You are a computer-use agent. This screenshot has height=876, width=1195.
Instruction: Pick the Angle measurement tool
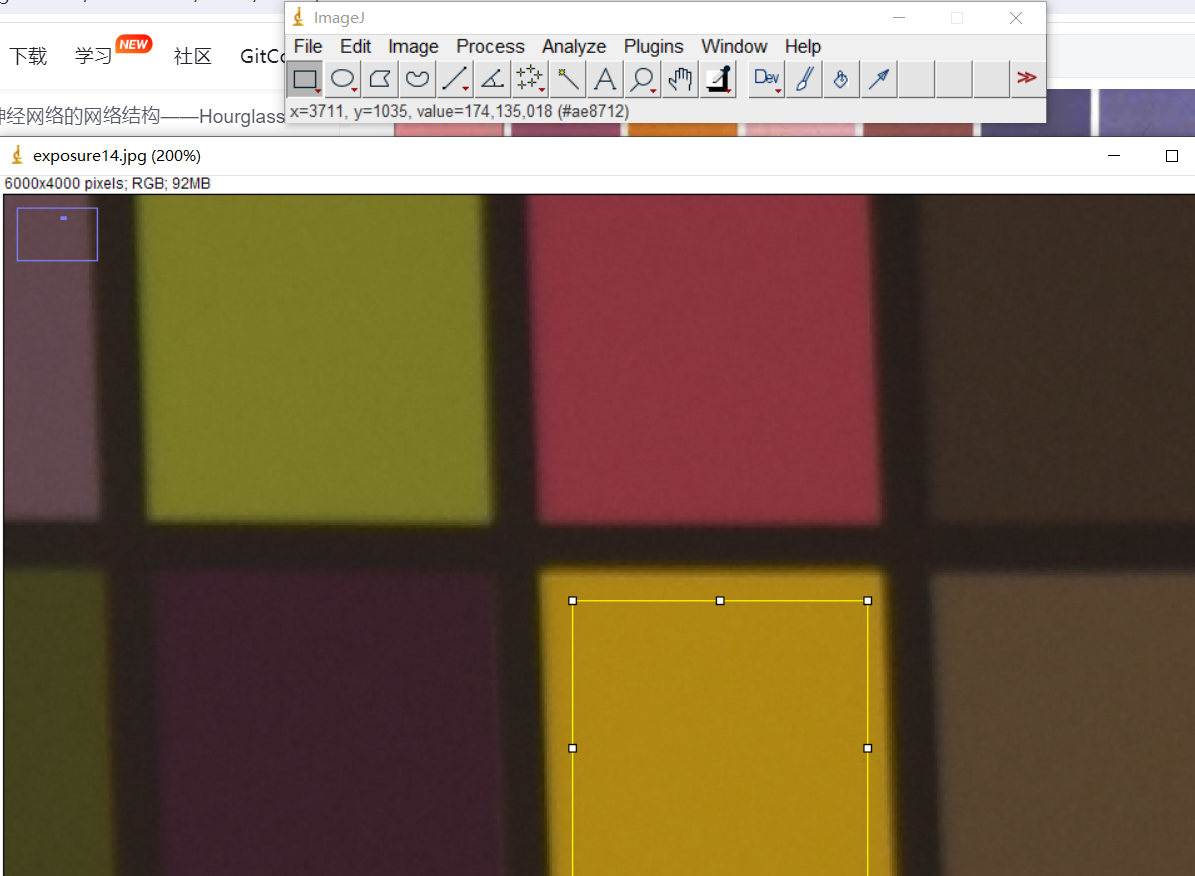tap(492, 79)
